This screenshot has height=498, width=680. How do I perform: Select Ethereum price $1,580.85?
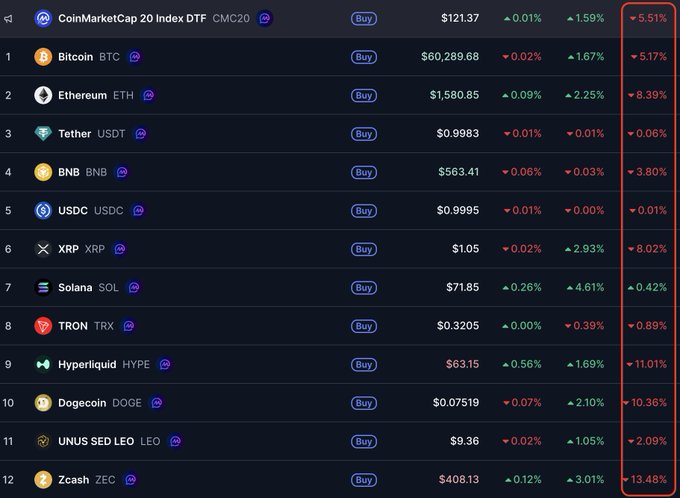pos(454,95)
